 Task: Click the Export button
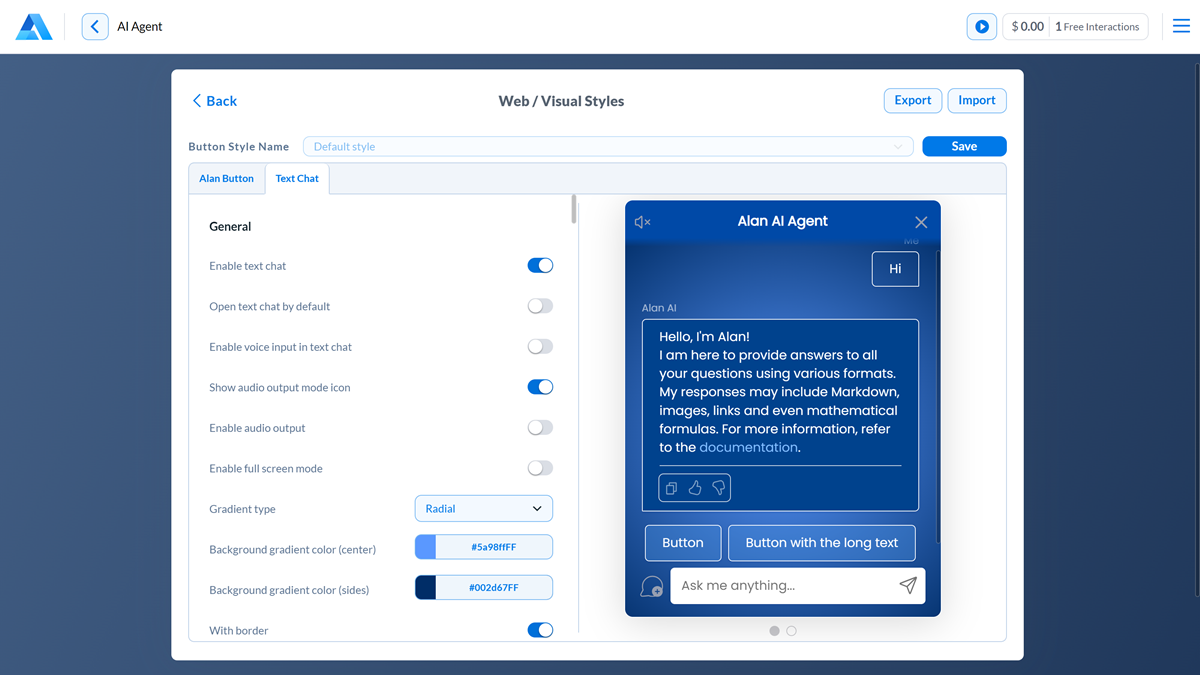[912, 100]
